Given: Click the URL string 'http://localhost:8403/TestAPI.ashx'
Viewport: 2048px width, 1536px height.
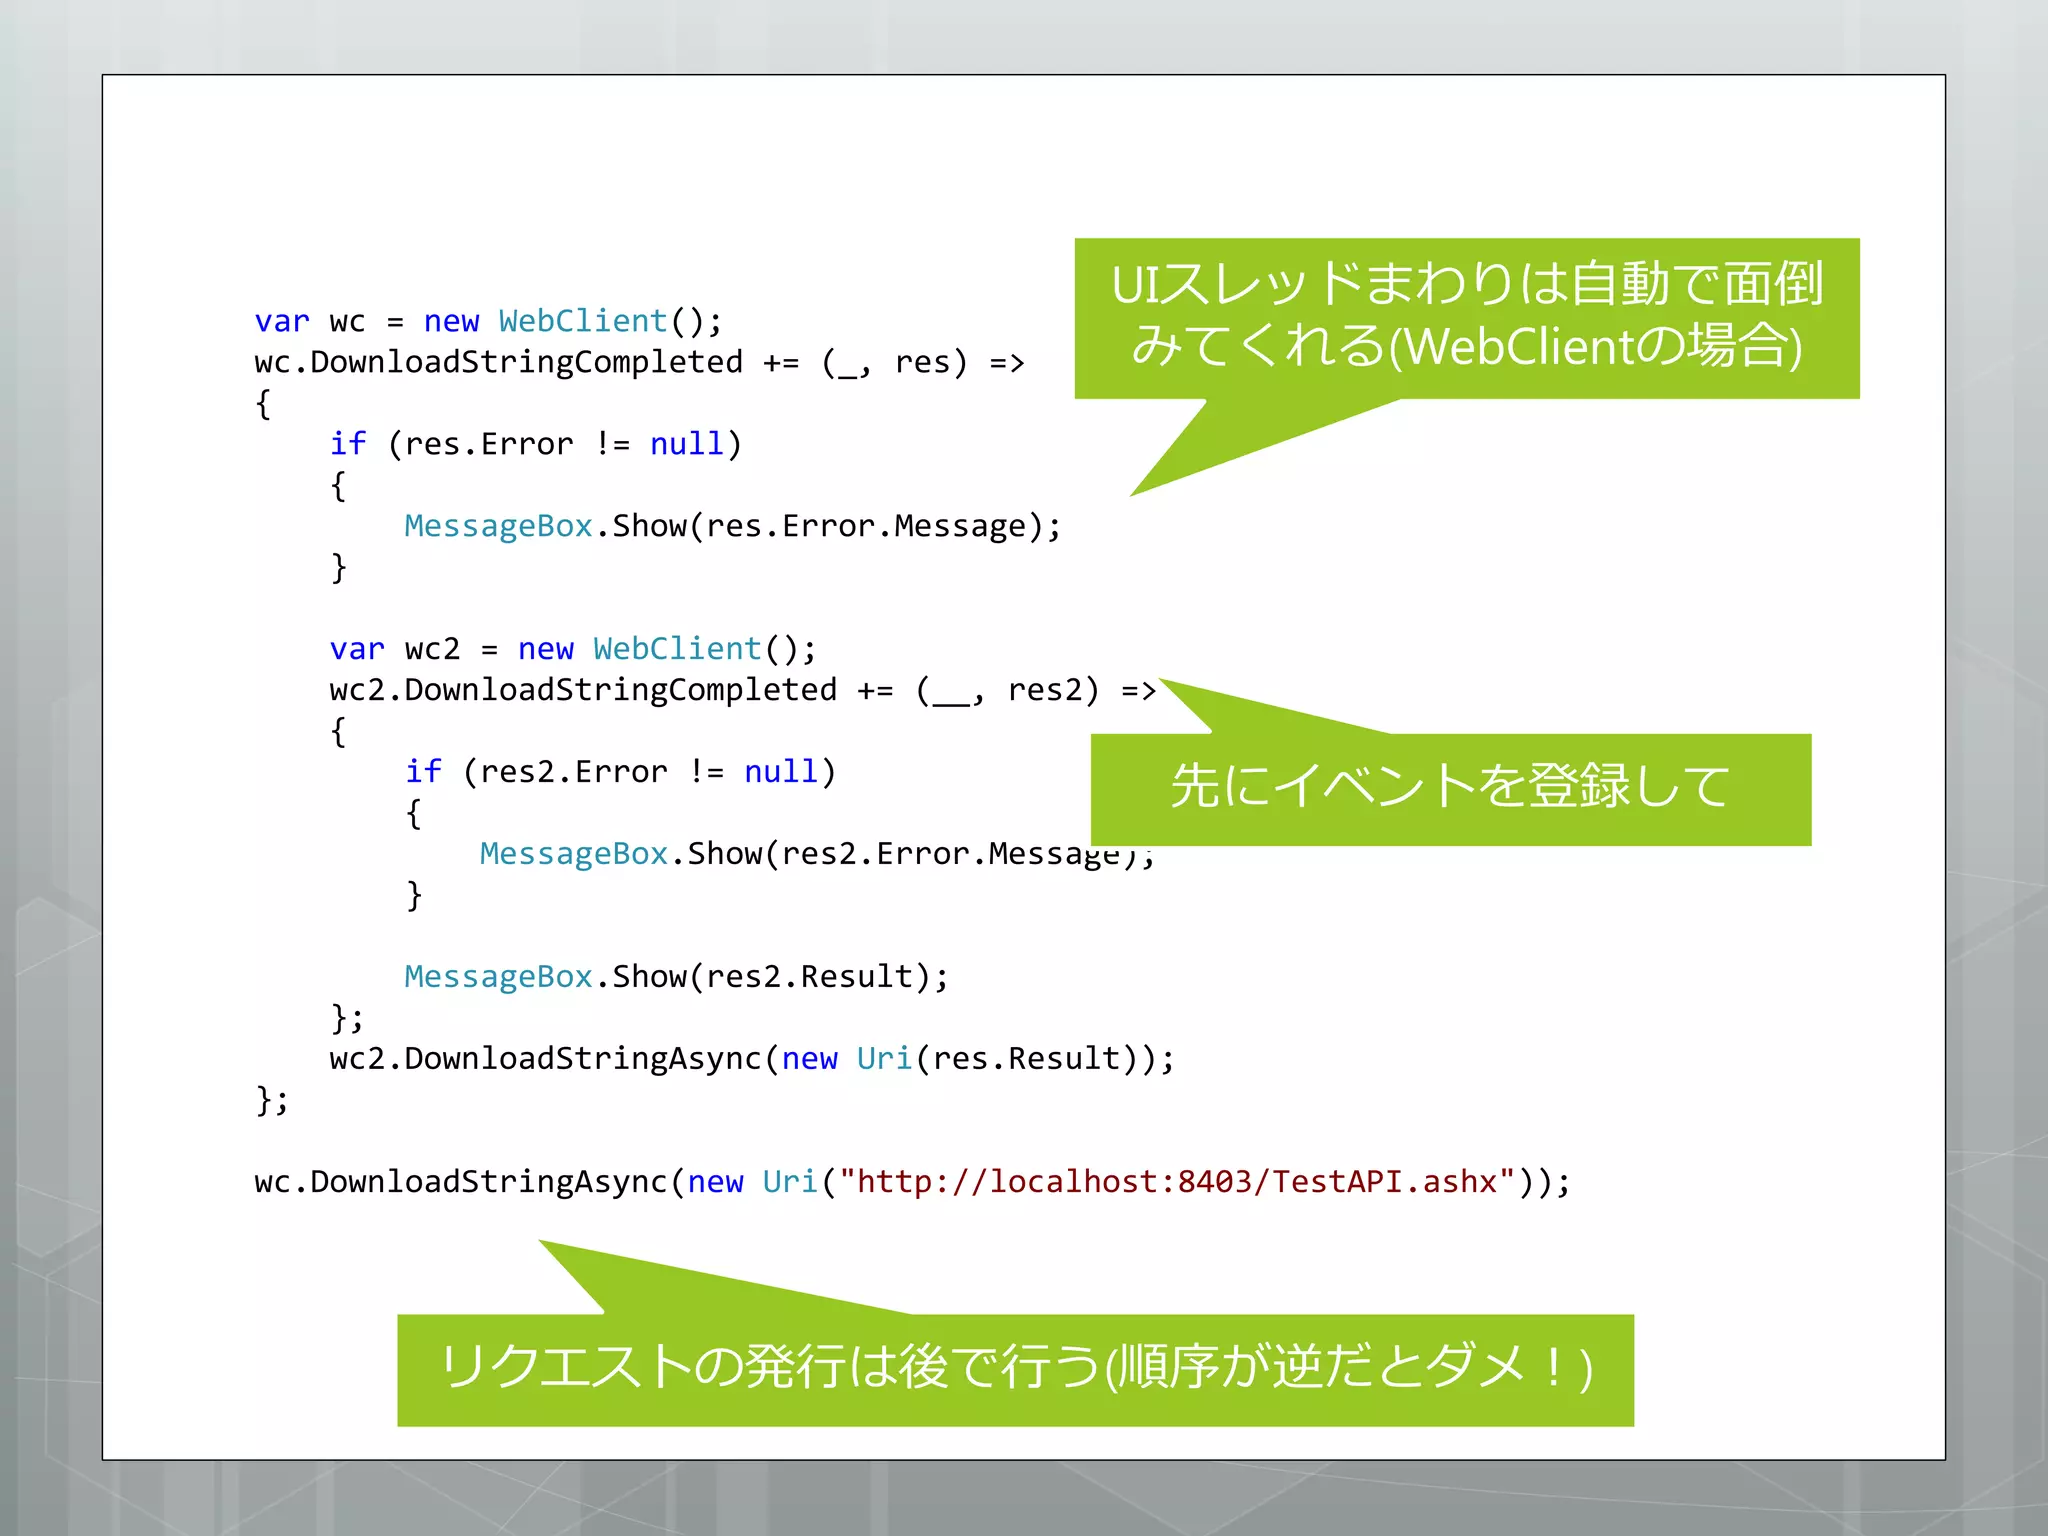Looking at the screenshot, I should [x=1177, y=1182].
